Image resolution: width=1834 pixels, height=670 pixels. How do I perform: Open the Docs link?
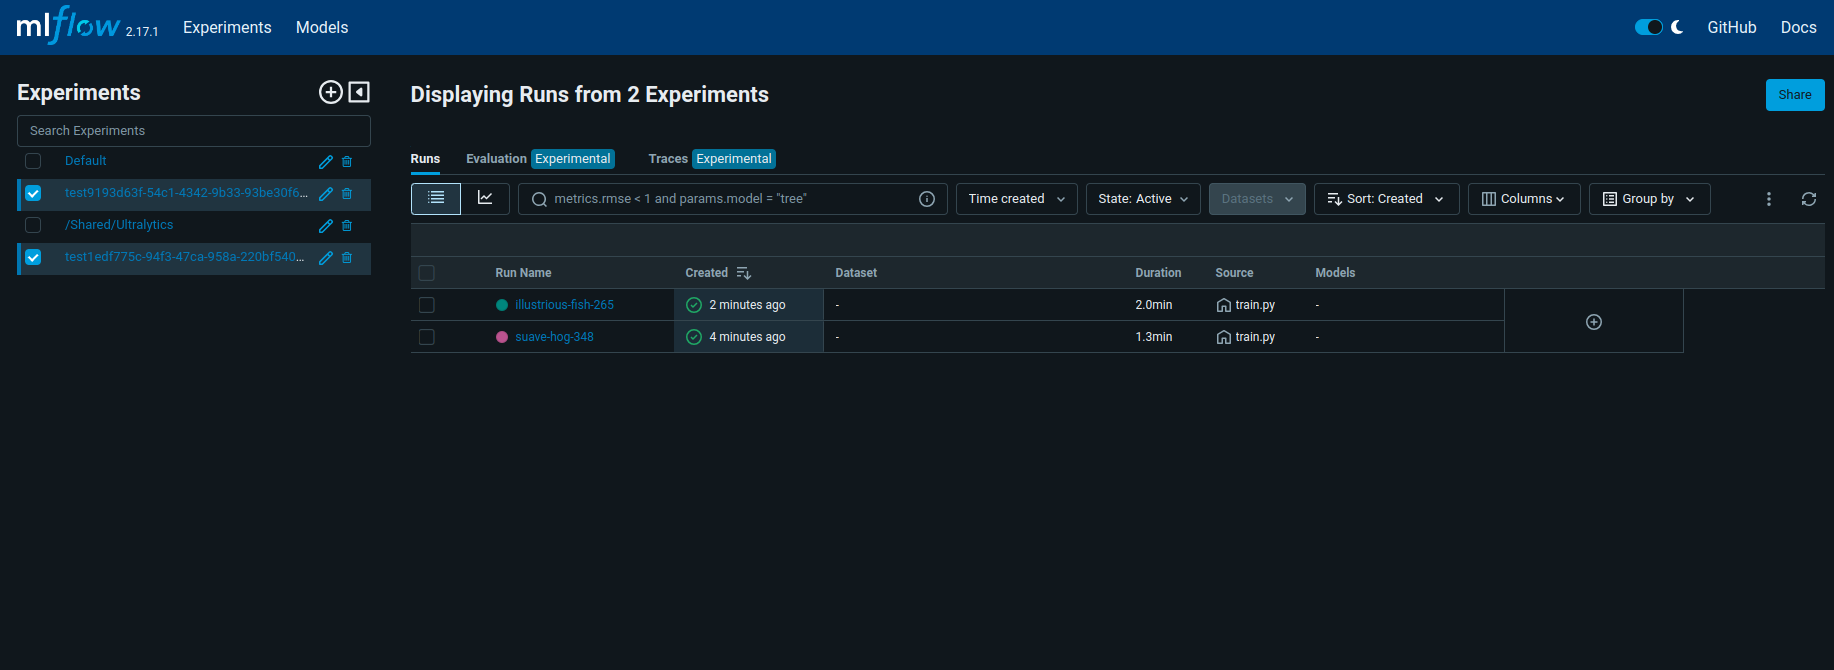point(1798,27)
